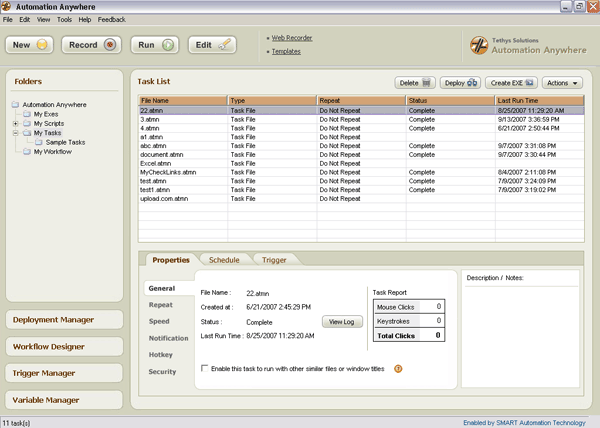Image resolution: width=600 pixels, height=428 pixels.
Task: Click the Edit pencil icon button
Action: pyautogui.click(x=226, y=45)
